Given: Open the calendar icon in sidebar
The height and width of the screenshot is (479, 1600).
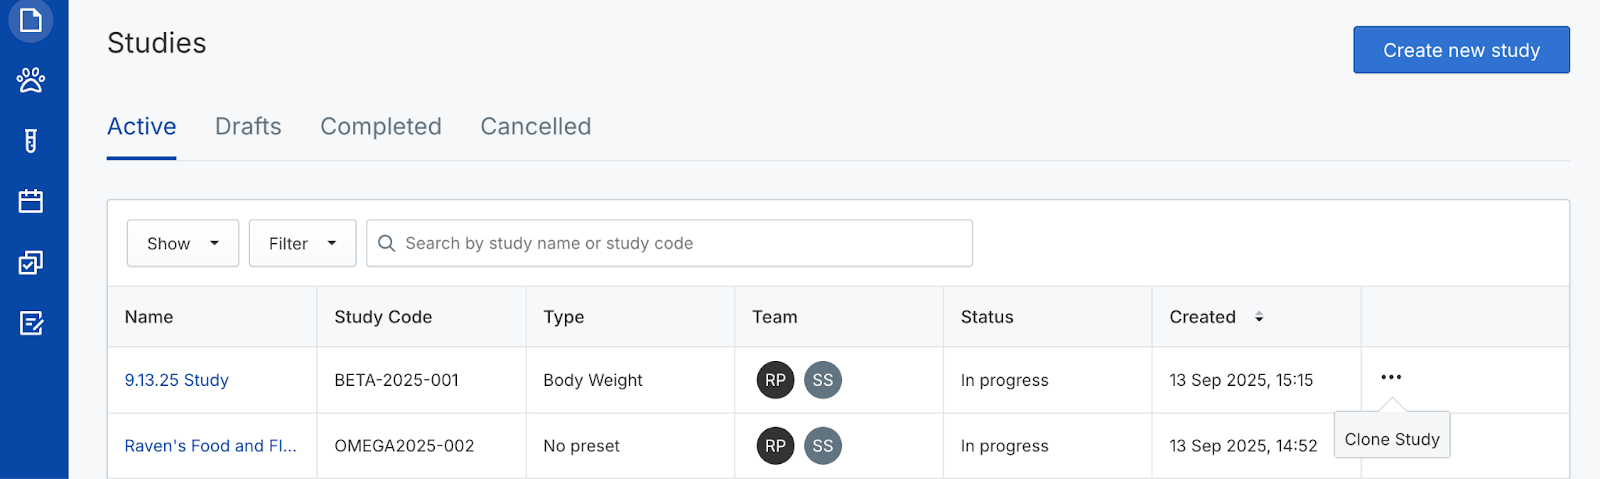Looking at the screenshot, I should (31, 201).
